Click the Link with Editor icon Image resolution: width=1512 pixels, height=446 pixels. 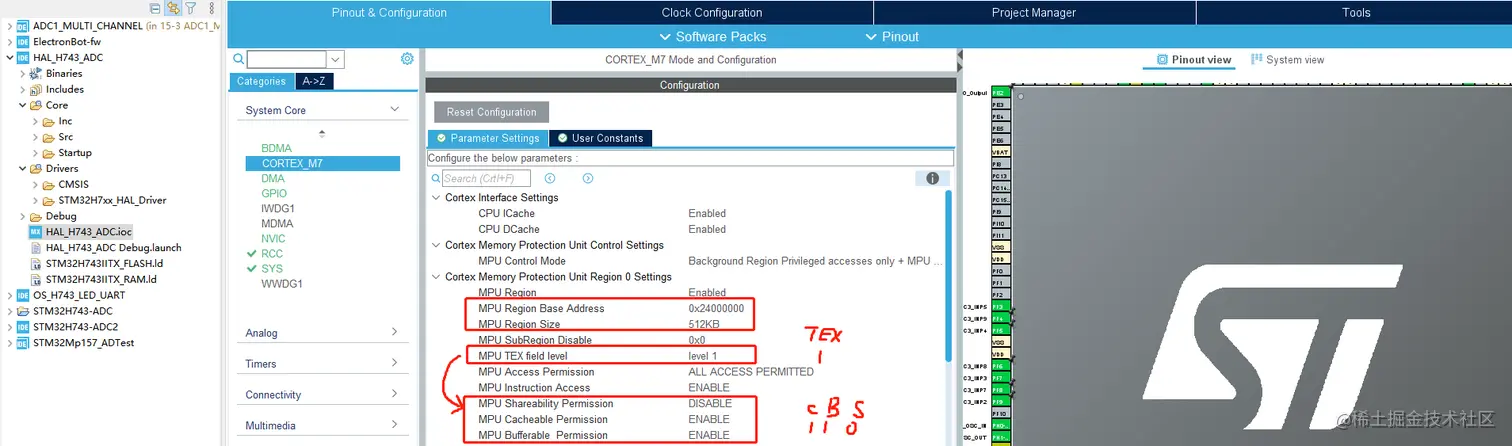tap(173, 8)
